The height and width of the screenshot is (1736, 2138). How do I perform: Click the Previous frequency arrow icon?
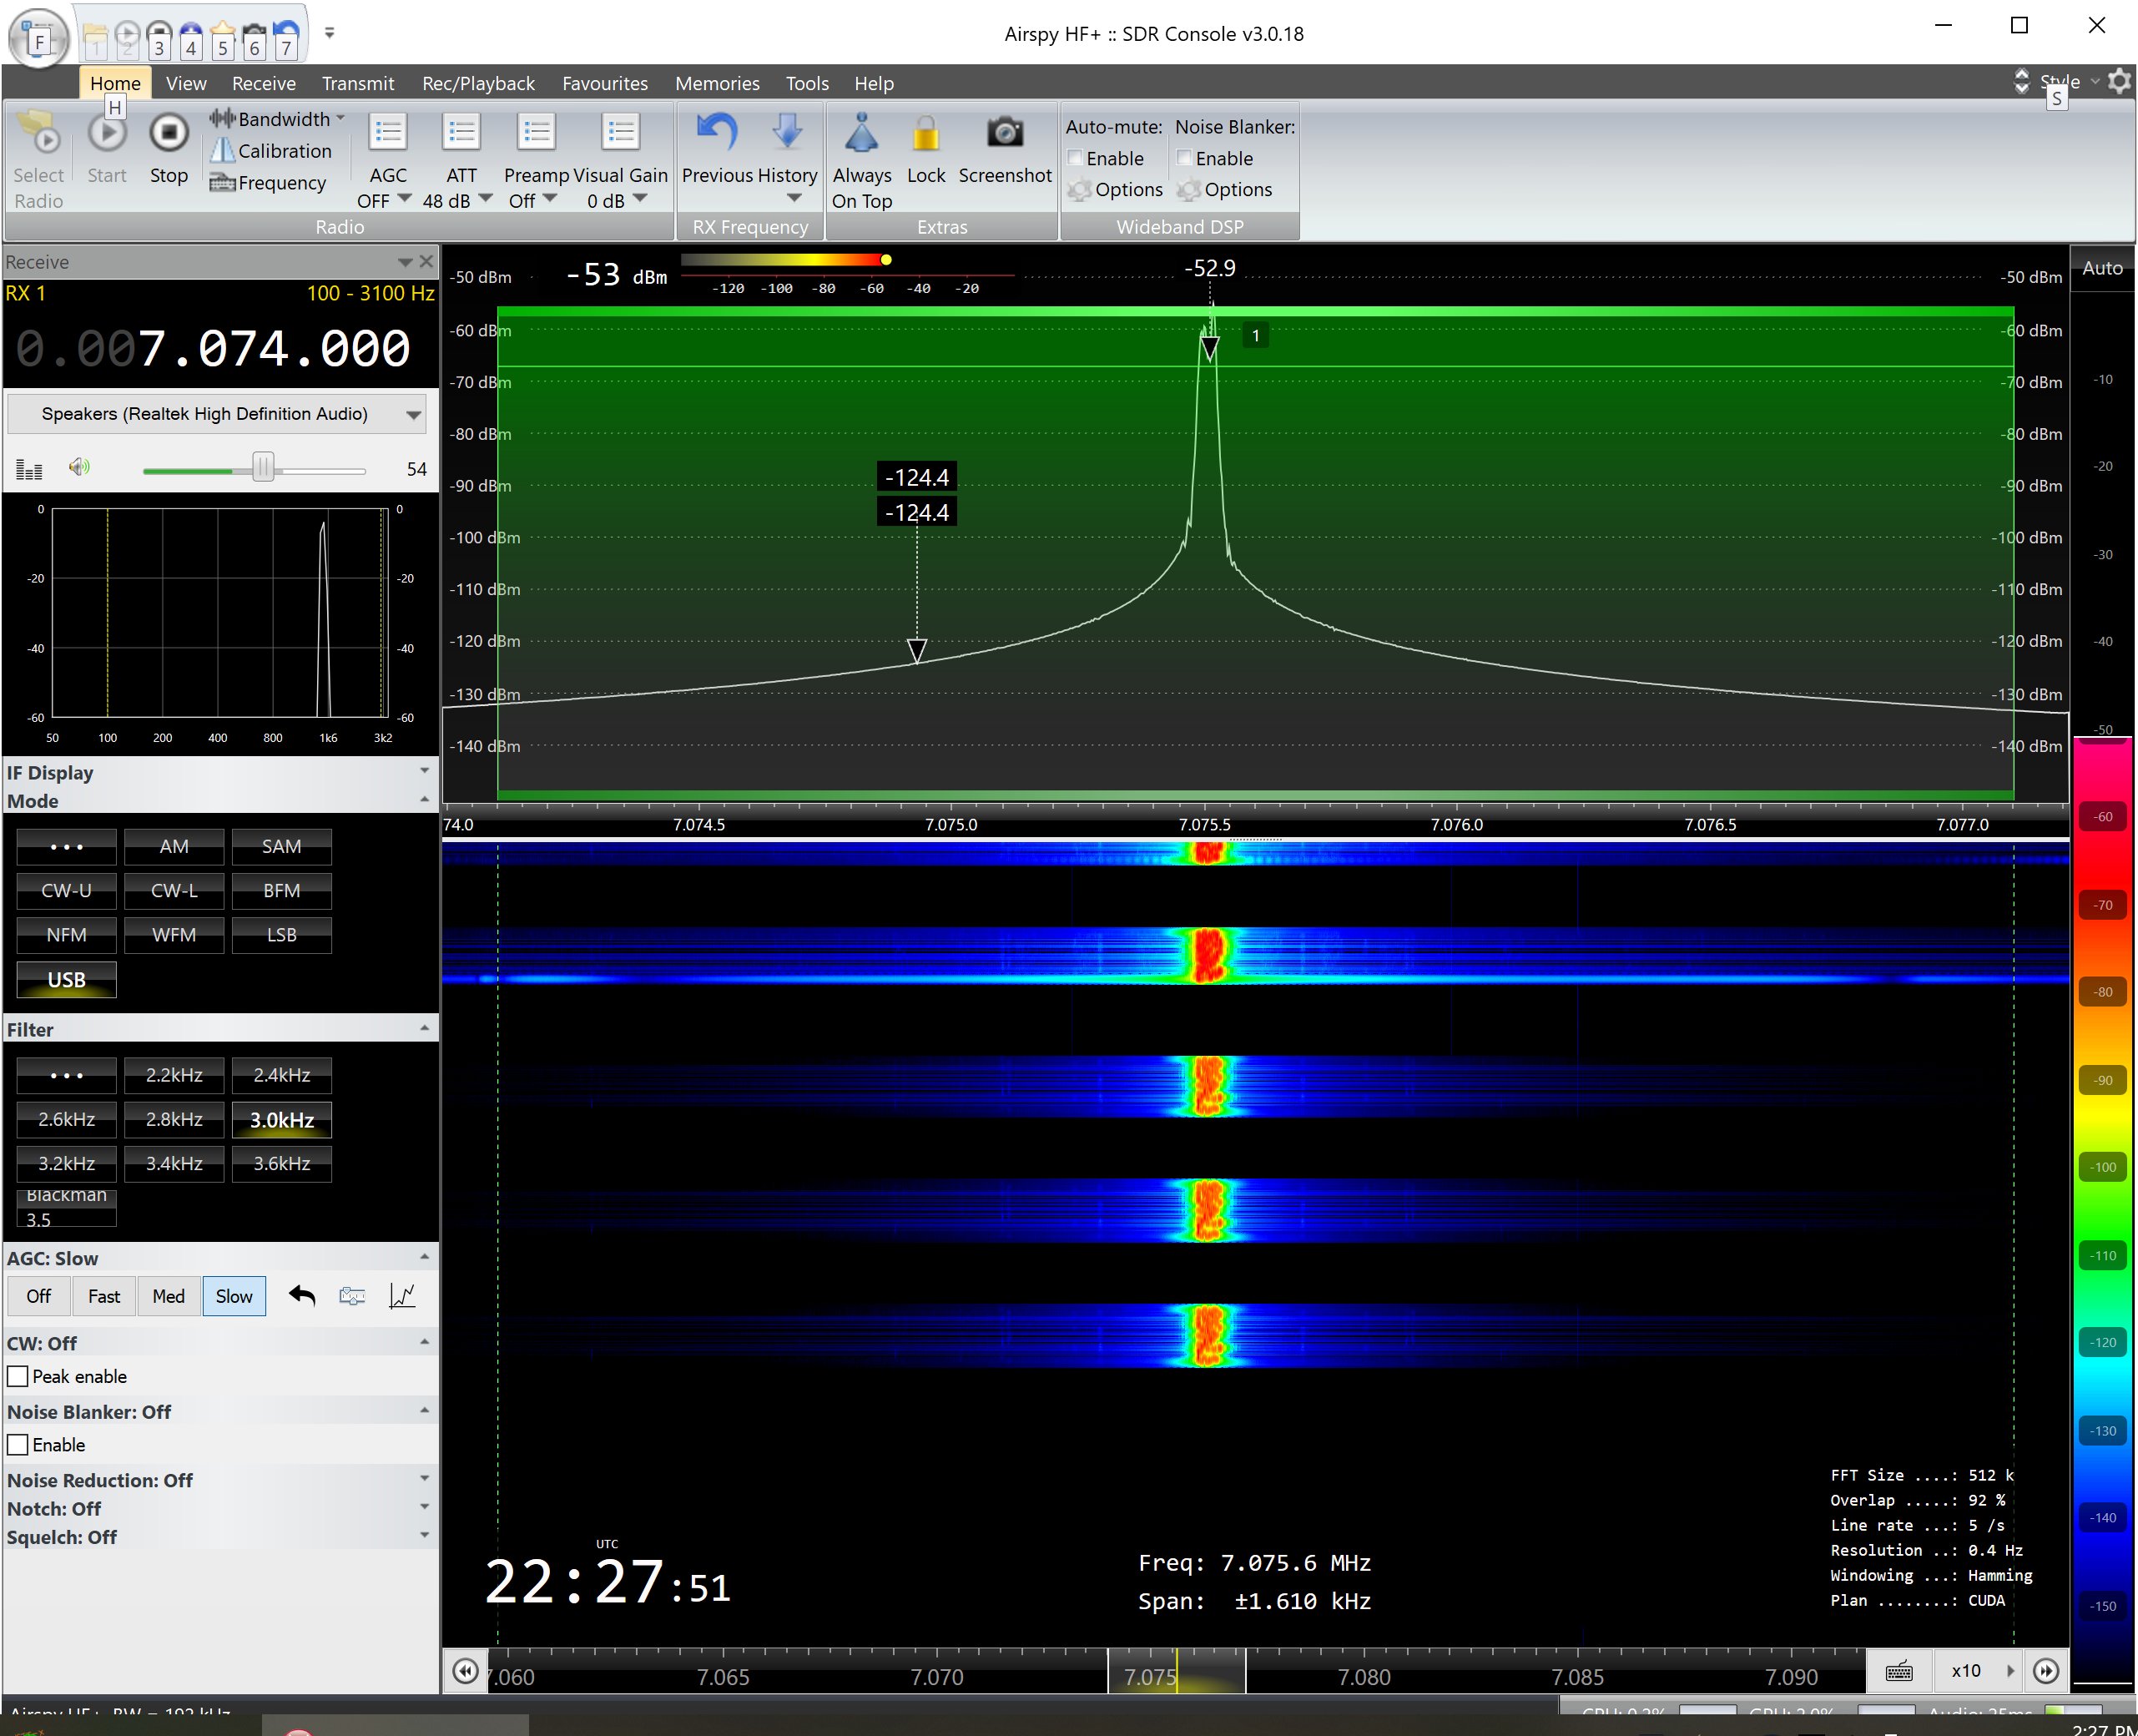716,132
